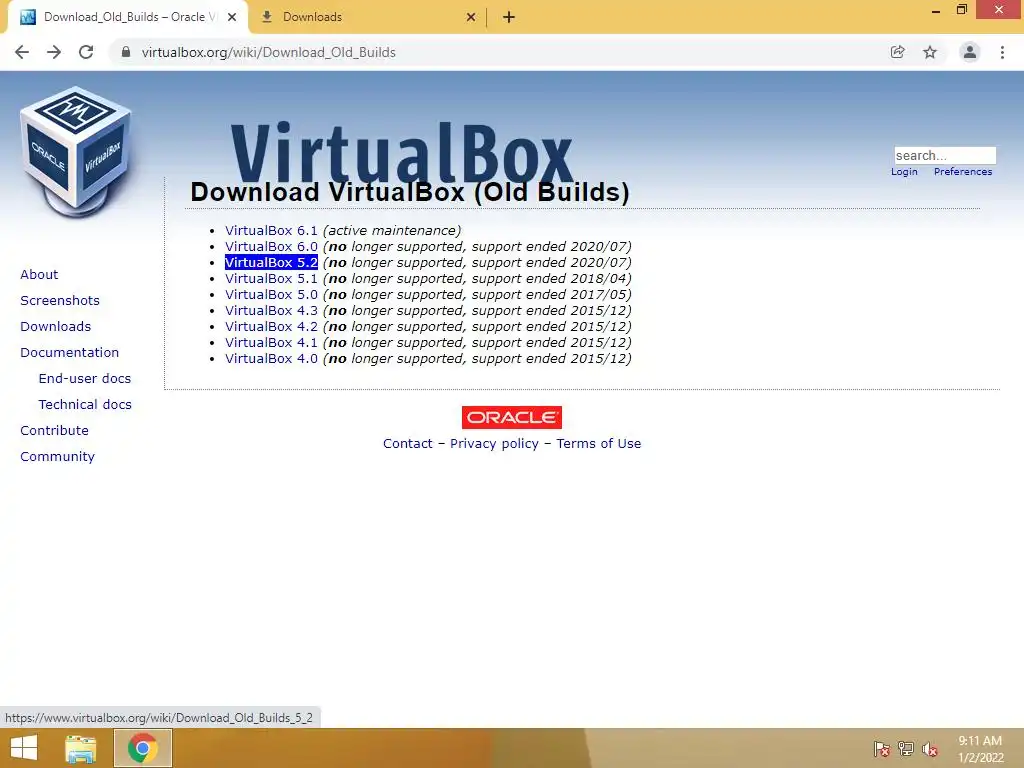Image resolution: width=1024 pixels, height=768 pixels.
Task: Open the Contact footer link
Action: [408, 443]
